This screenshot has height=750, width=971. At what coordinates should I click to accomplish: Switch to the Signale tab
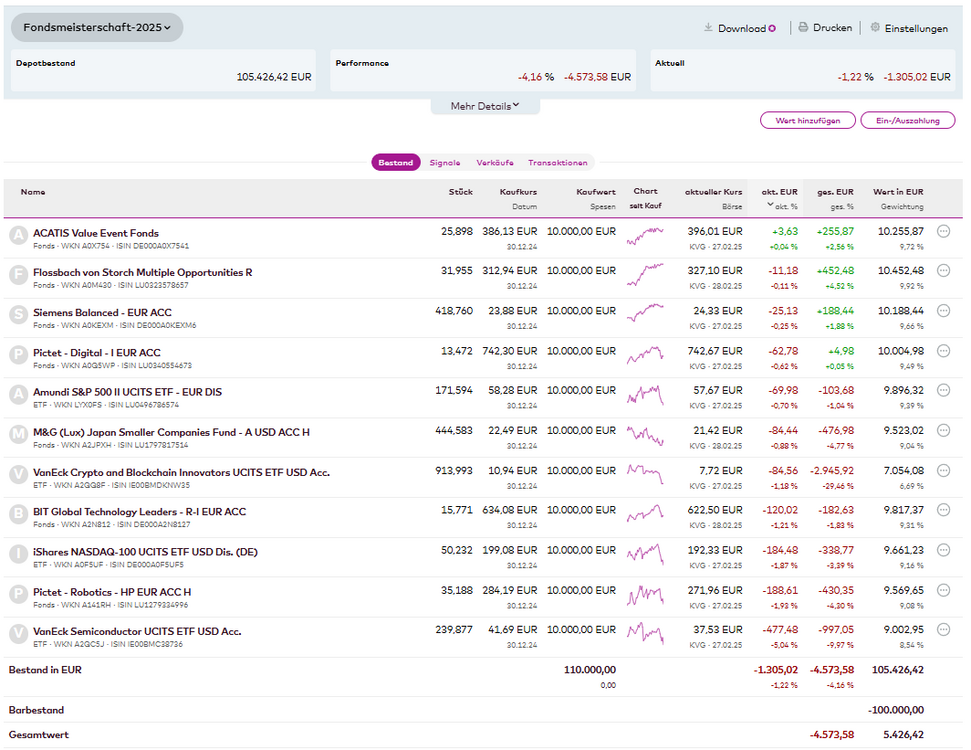pyautogui.click(x=445, y=162)
